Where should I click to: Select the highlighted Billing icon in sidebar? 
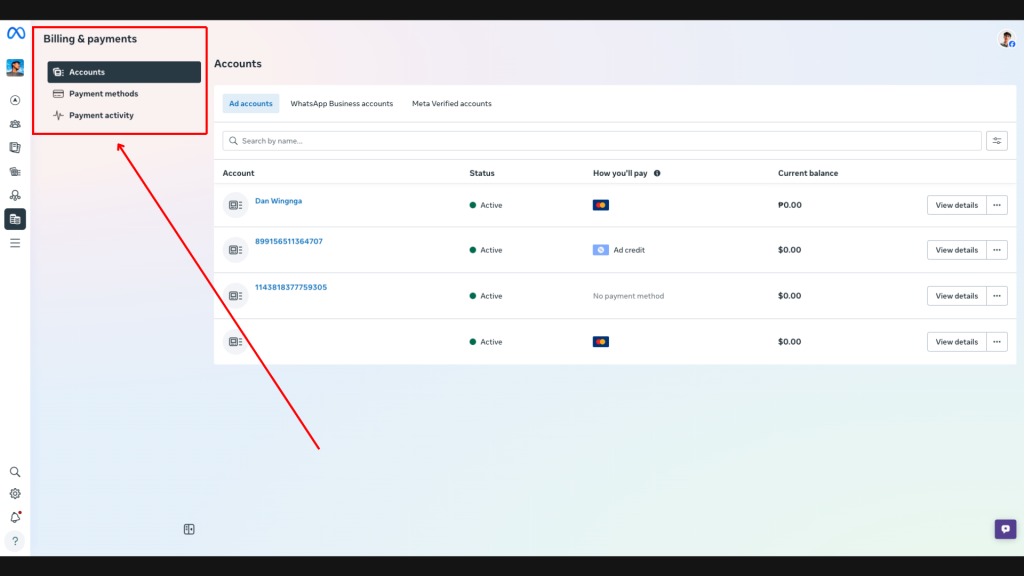15,219
